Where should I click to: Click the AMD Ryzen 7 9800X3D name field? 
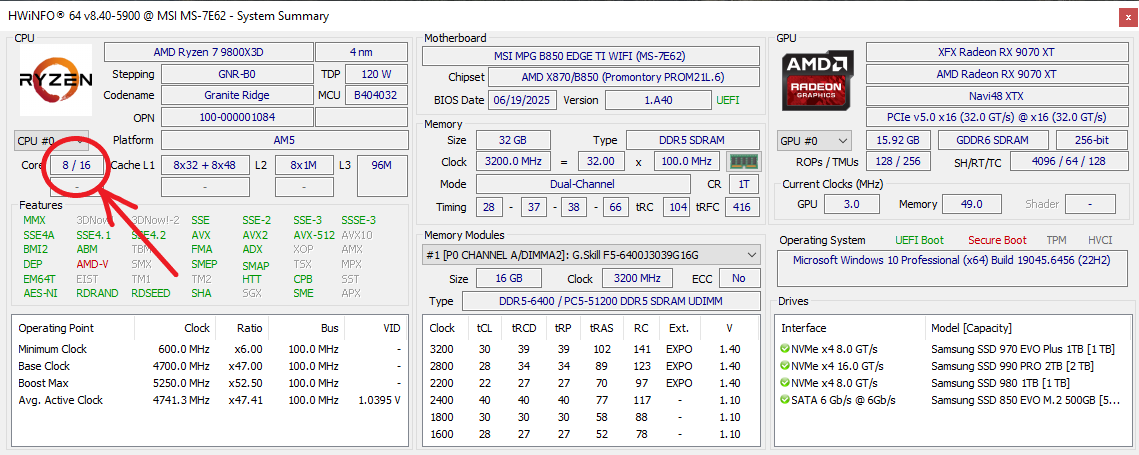pos(207,52)
